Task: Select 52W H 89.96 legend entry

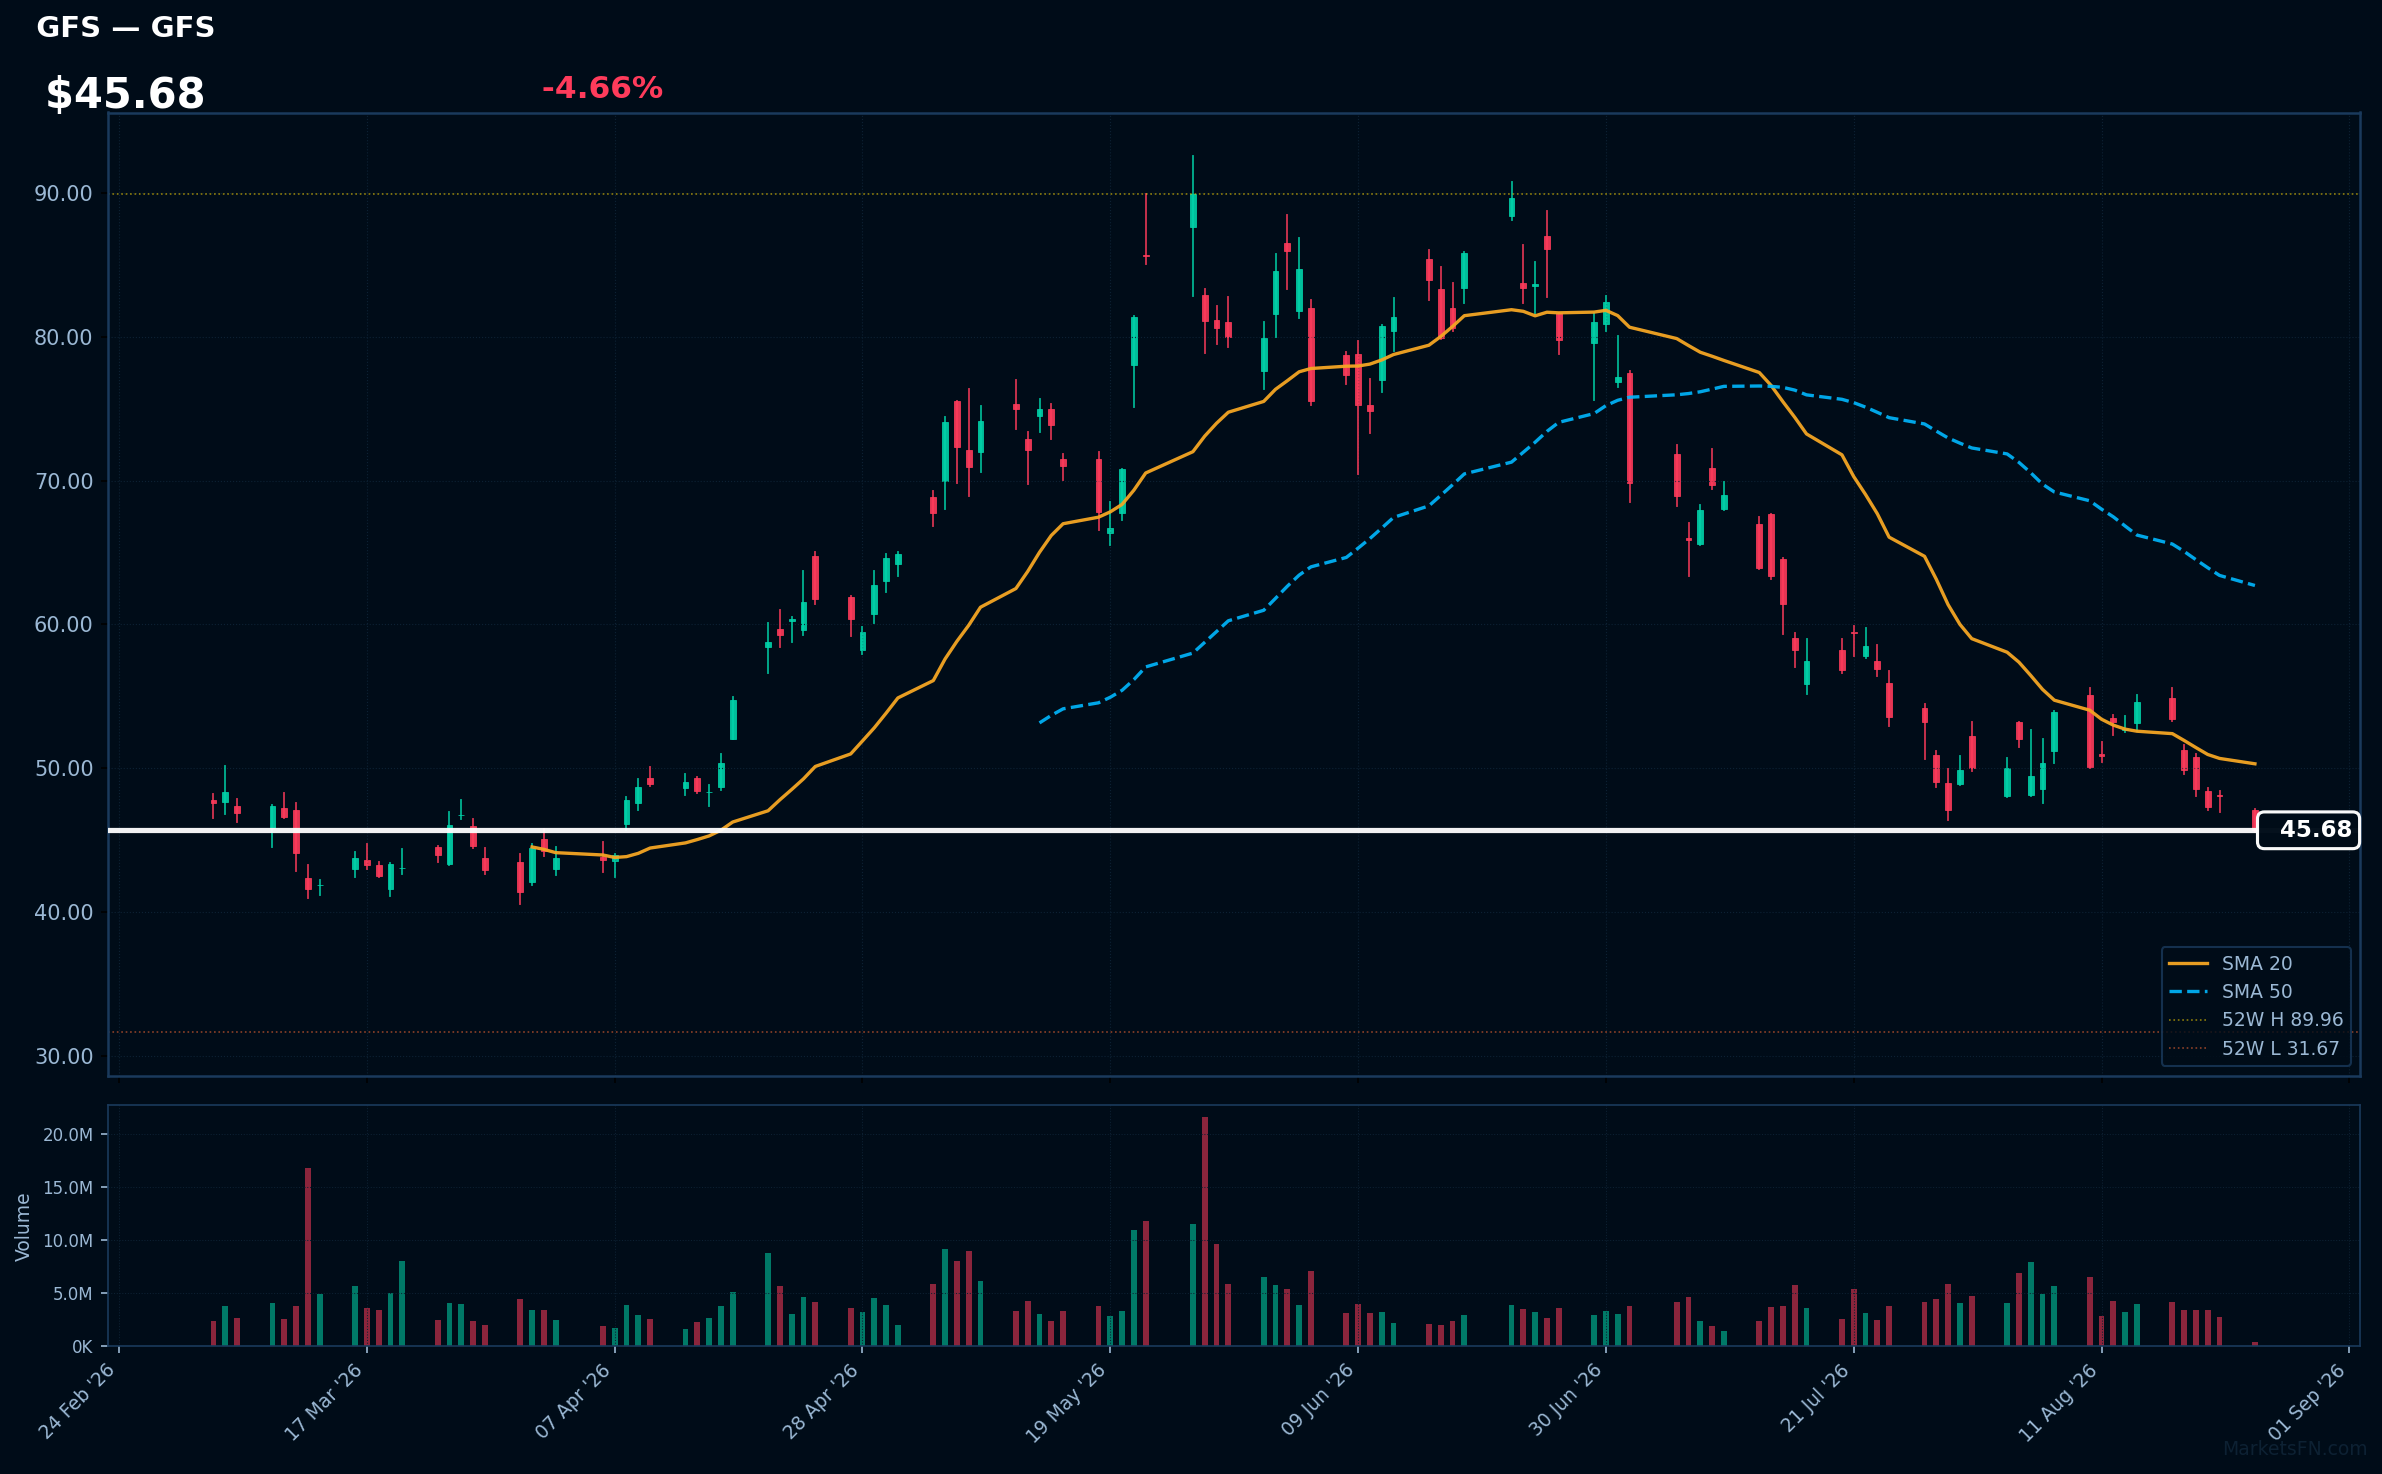Action: [2256, 1019]
